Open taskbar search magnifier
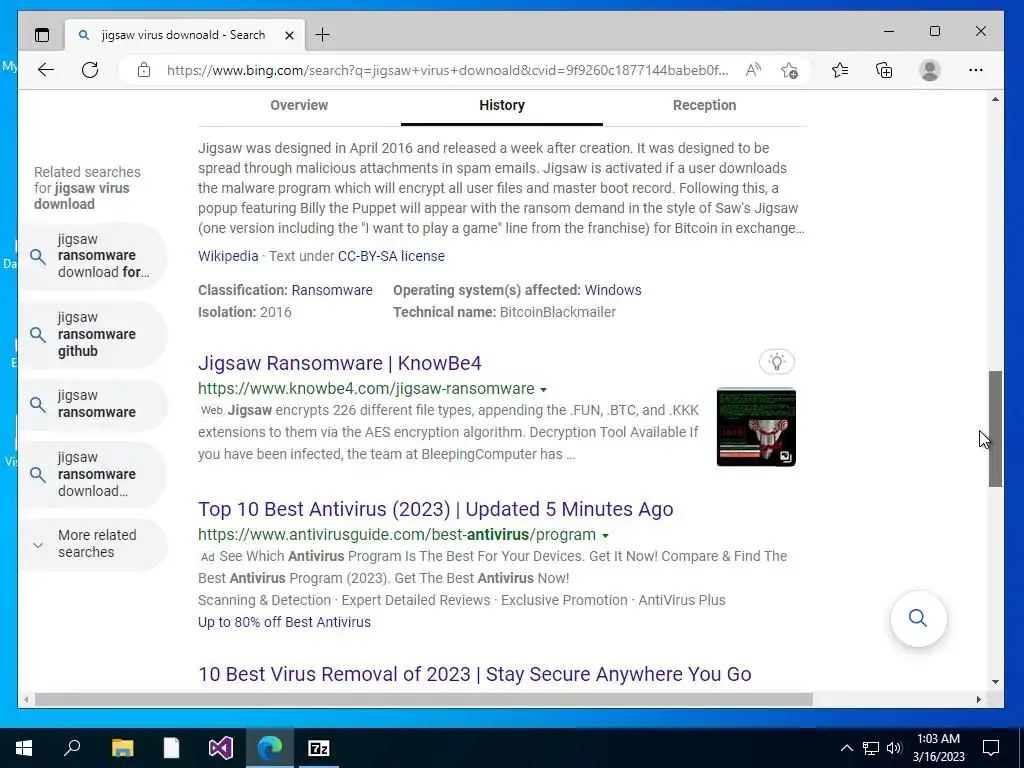 [x=72, y=748]
